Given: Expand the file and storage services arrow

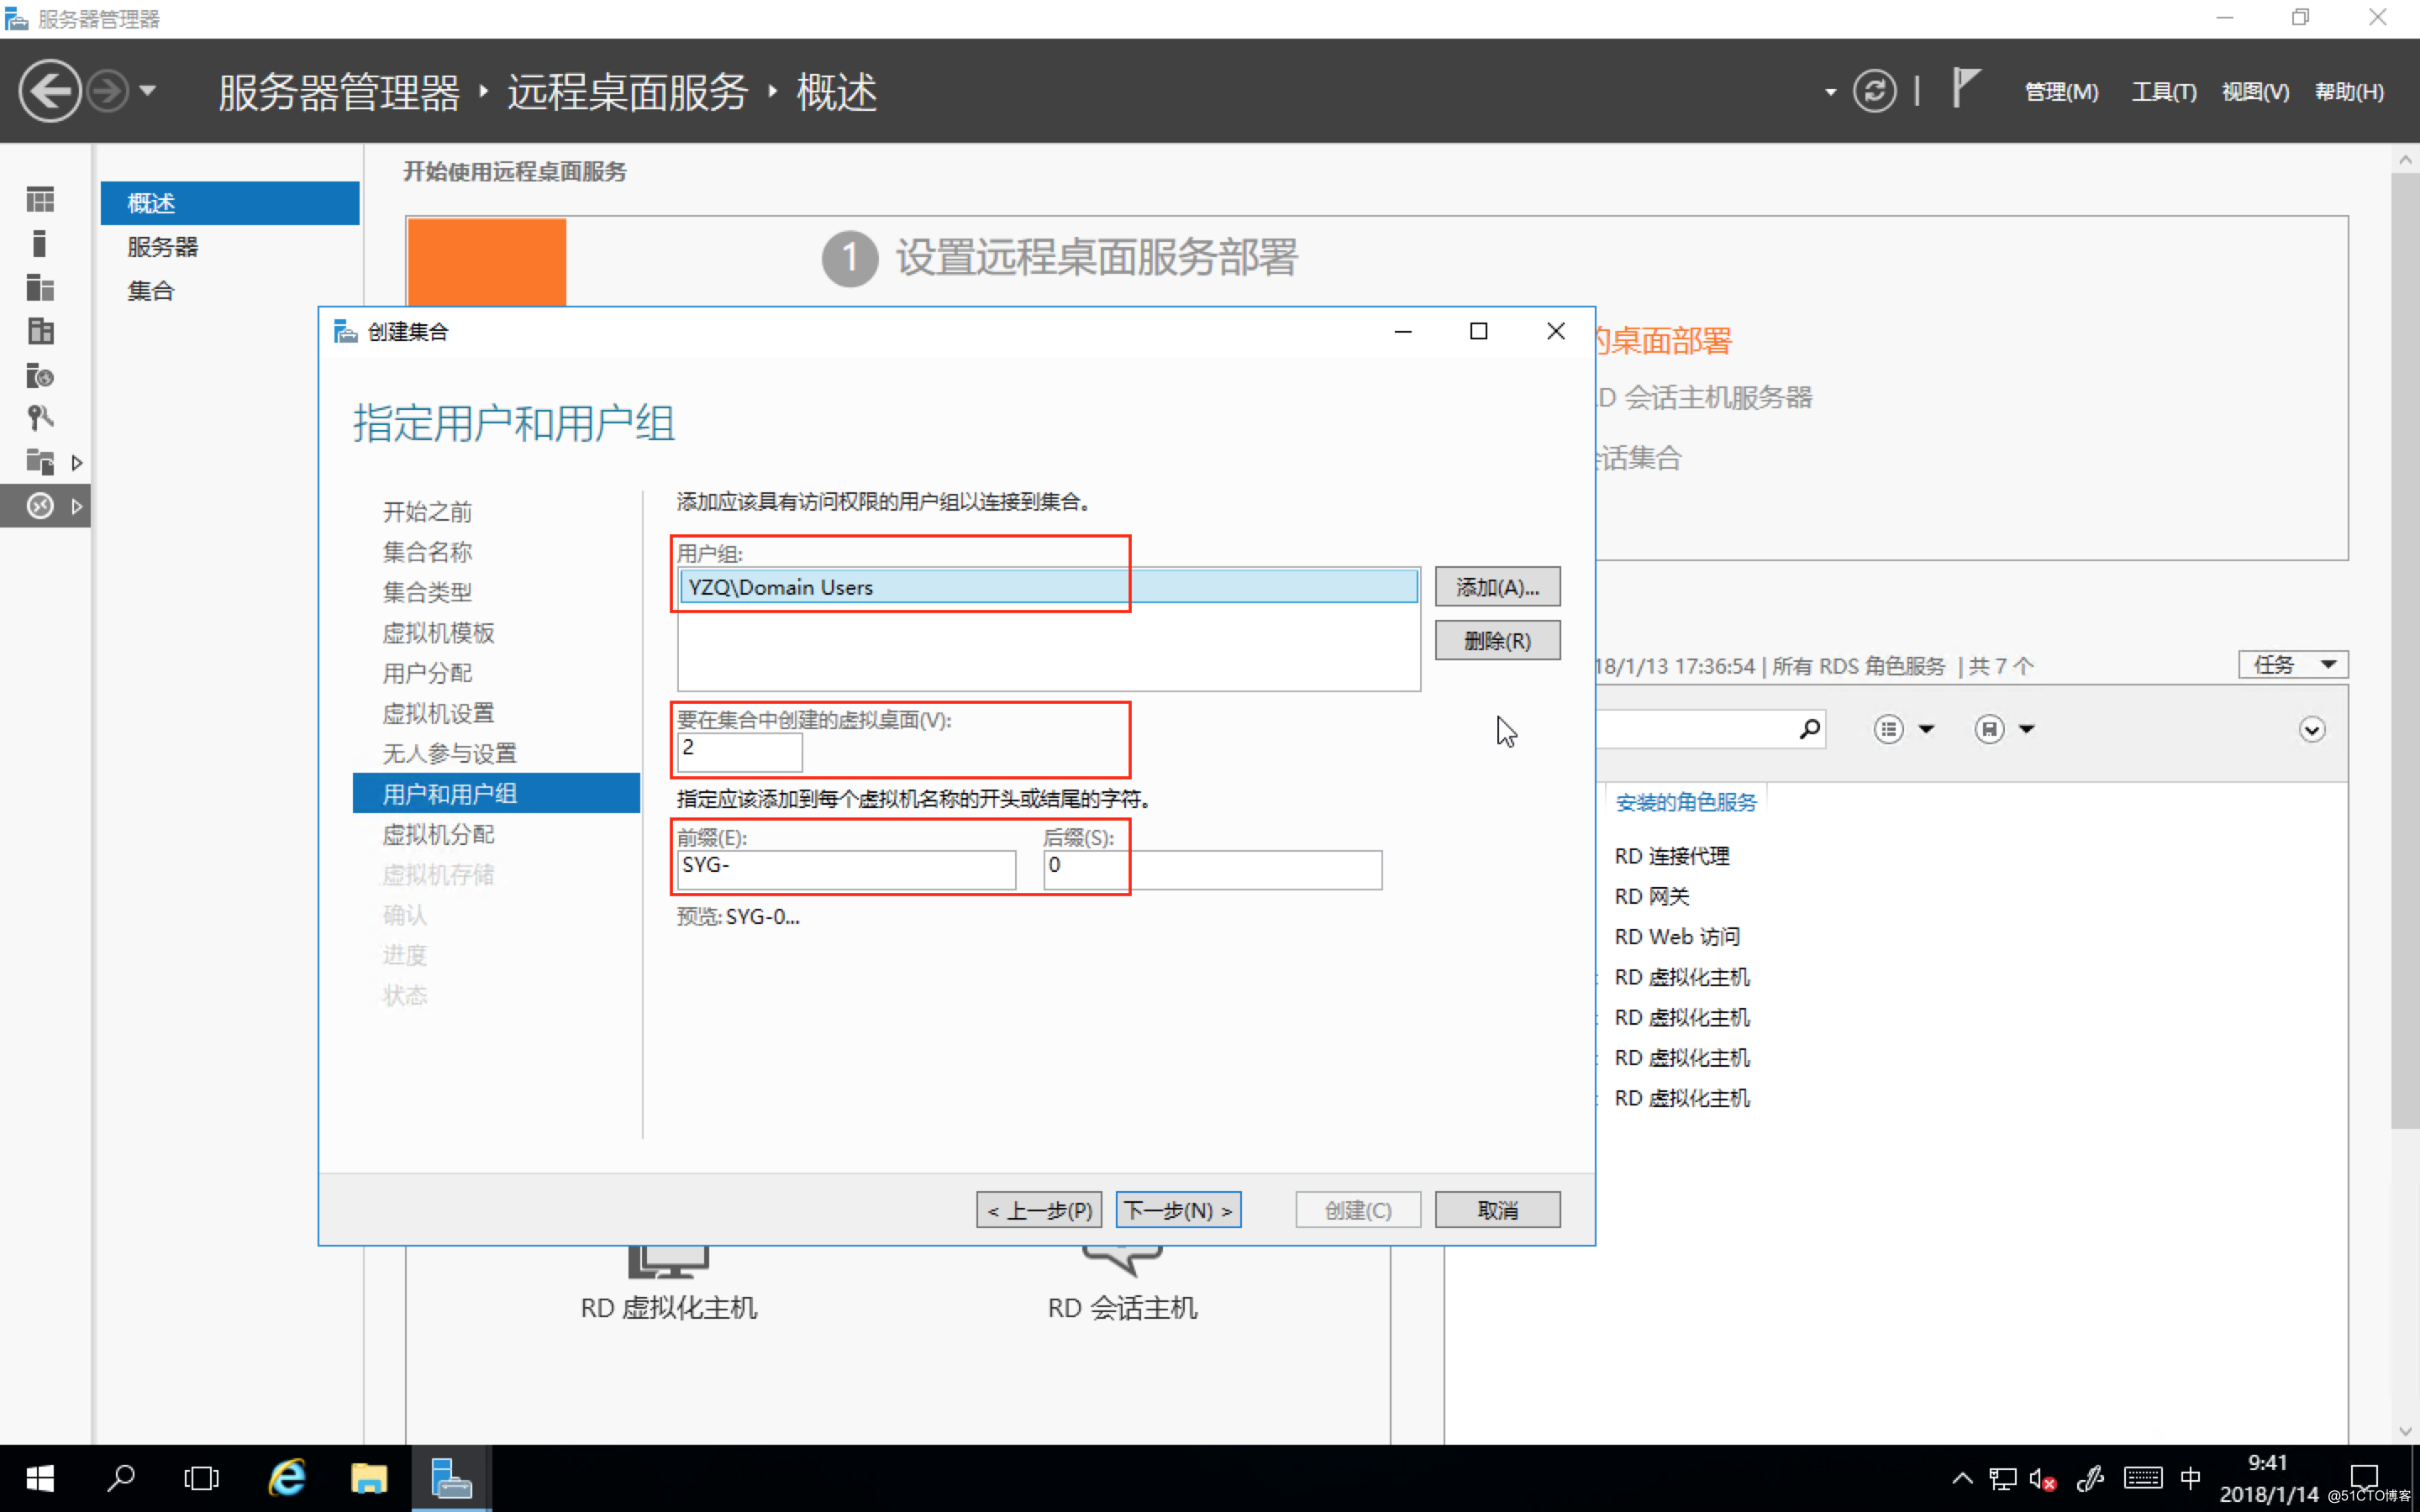Looking at the screenshot, I should tap(77, 463).
